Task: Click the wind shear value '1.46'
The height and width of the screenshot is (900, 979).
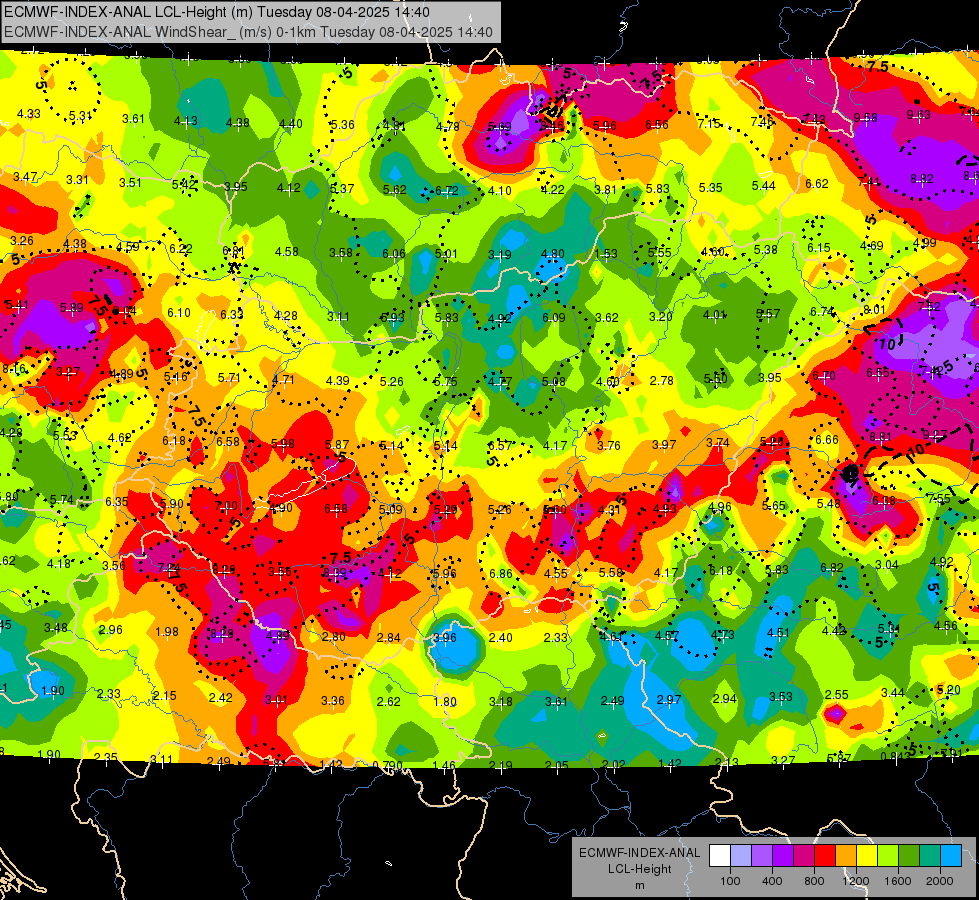Action: [x=444, y=765]
